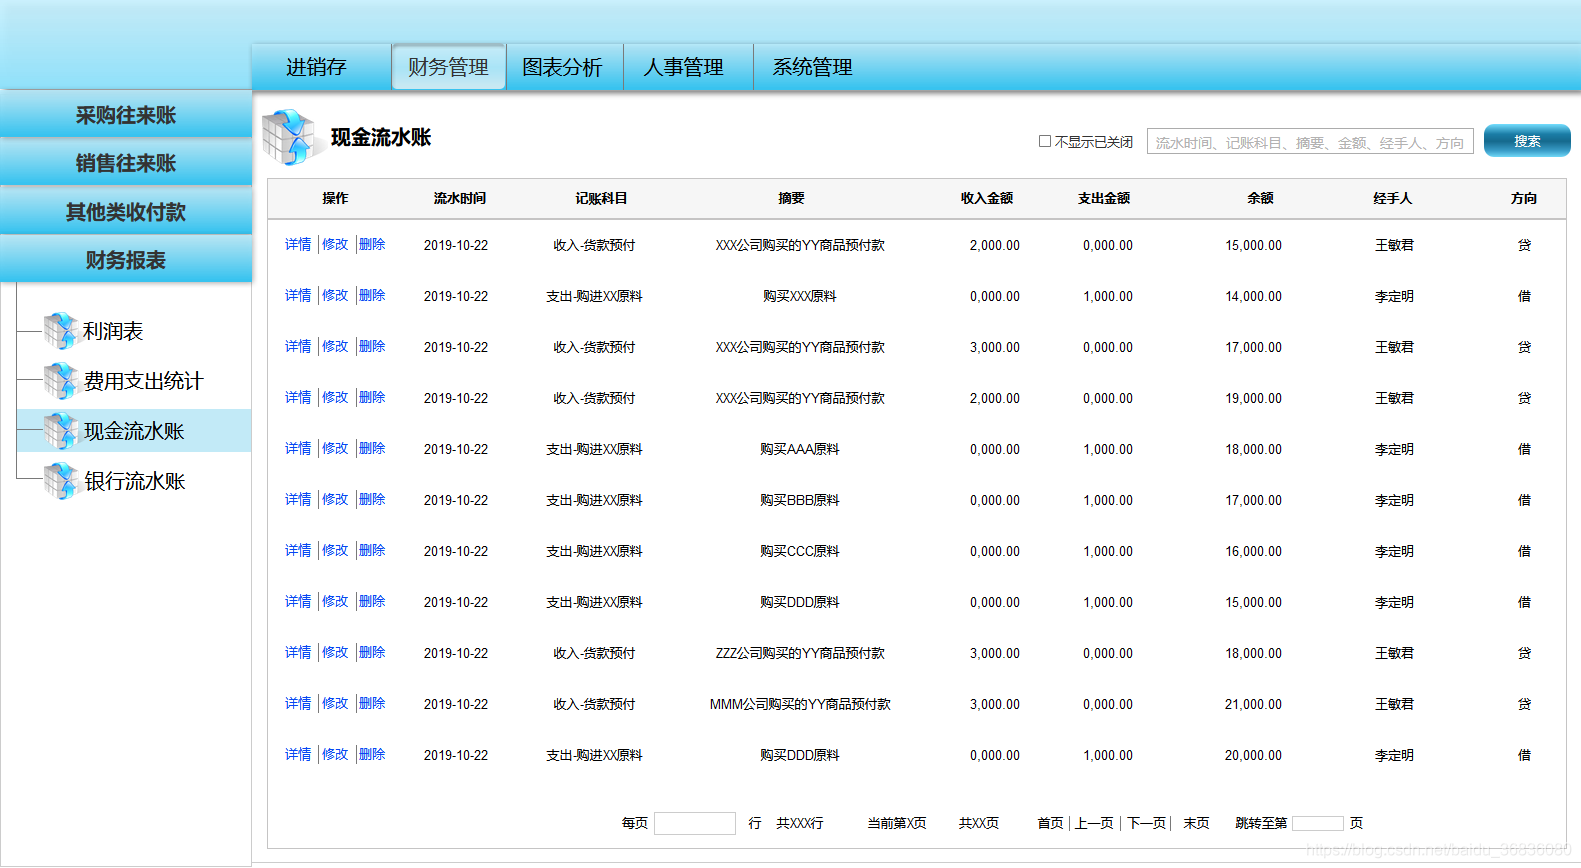Click 修改 for the row with balance 20,000.00

335,754
